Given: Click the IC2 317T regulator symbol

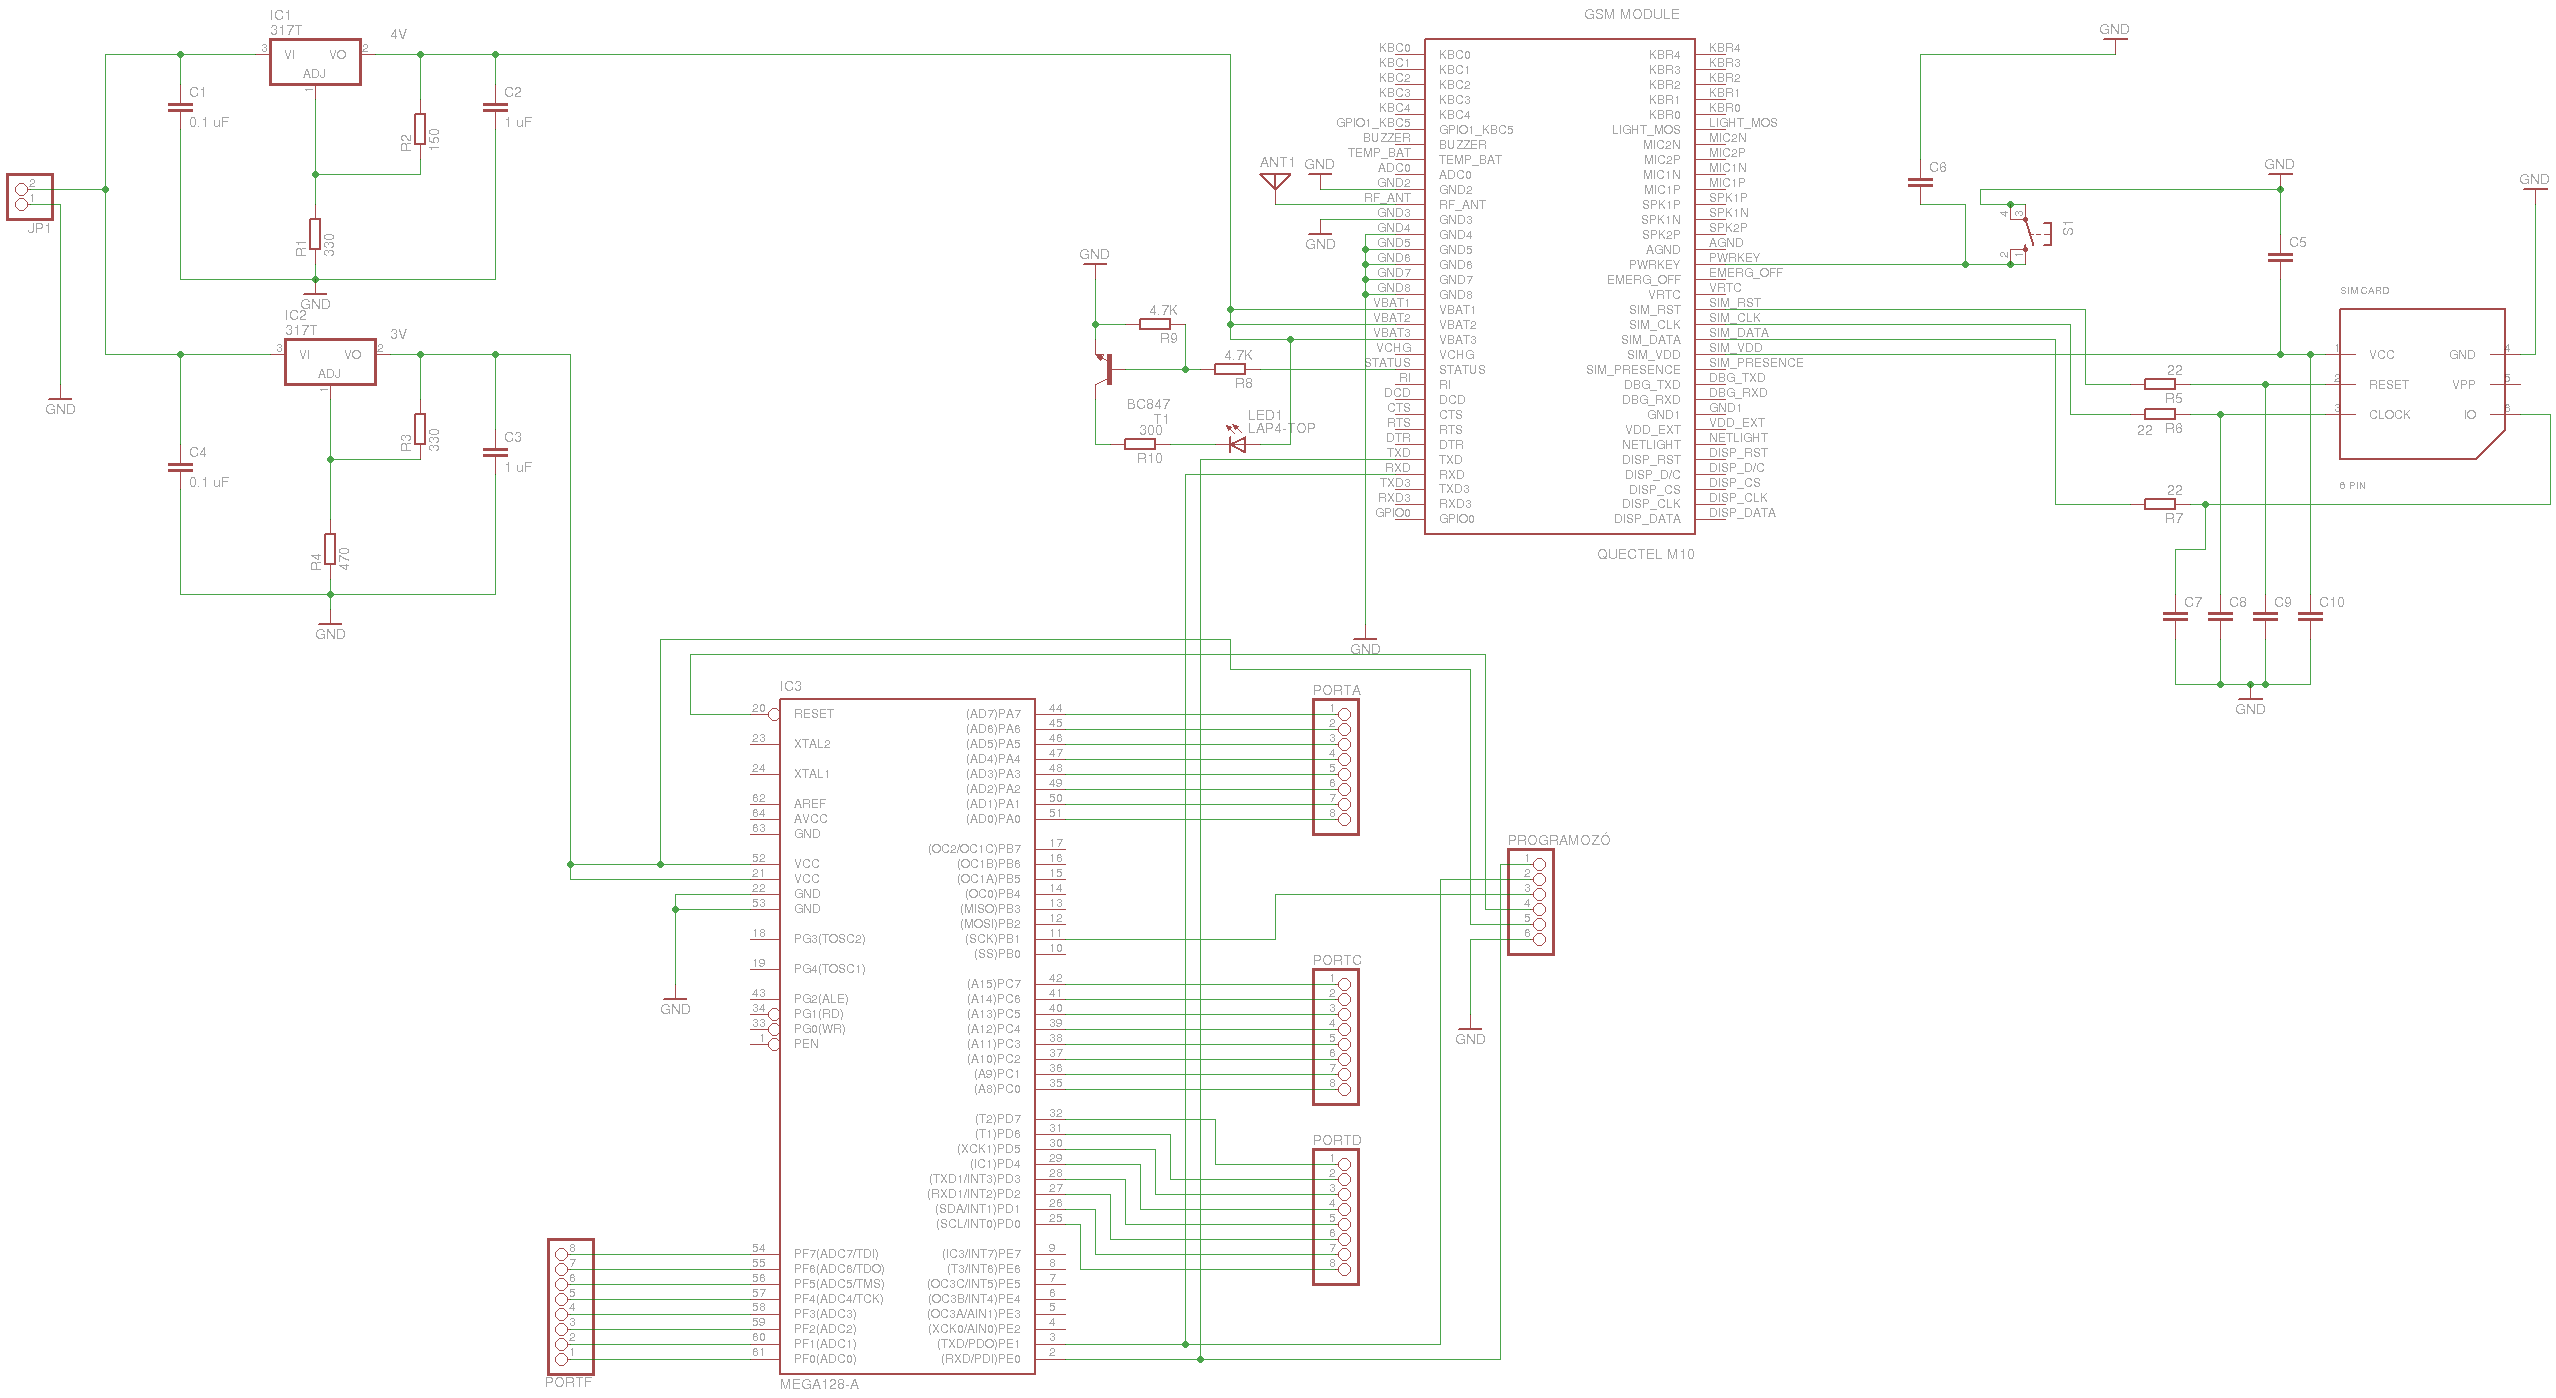Looking at the screenshot, I should coord(329,362).
